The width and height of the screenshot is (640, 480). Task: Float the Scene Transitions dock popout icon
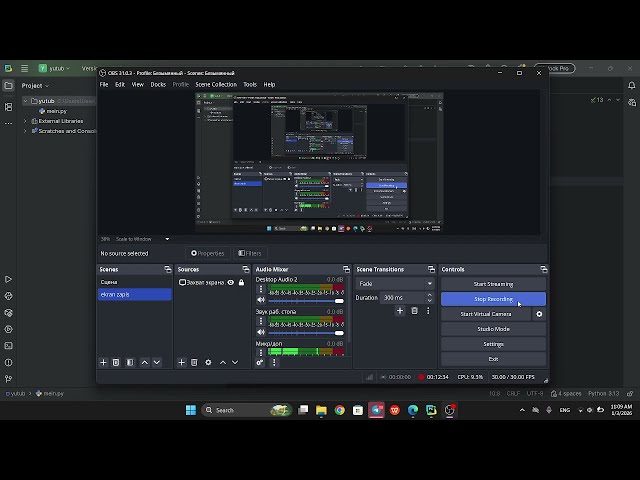tap(431, 269)
